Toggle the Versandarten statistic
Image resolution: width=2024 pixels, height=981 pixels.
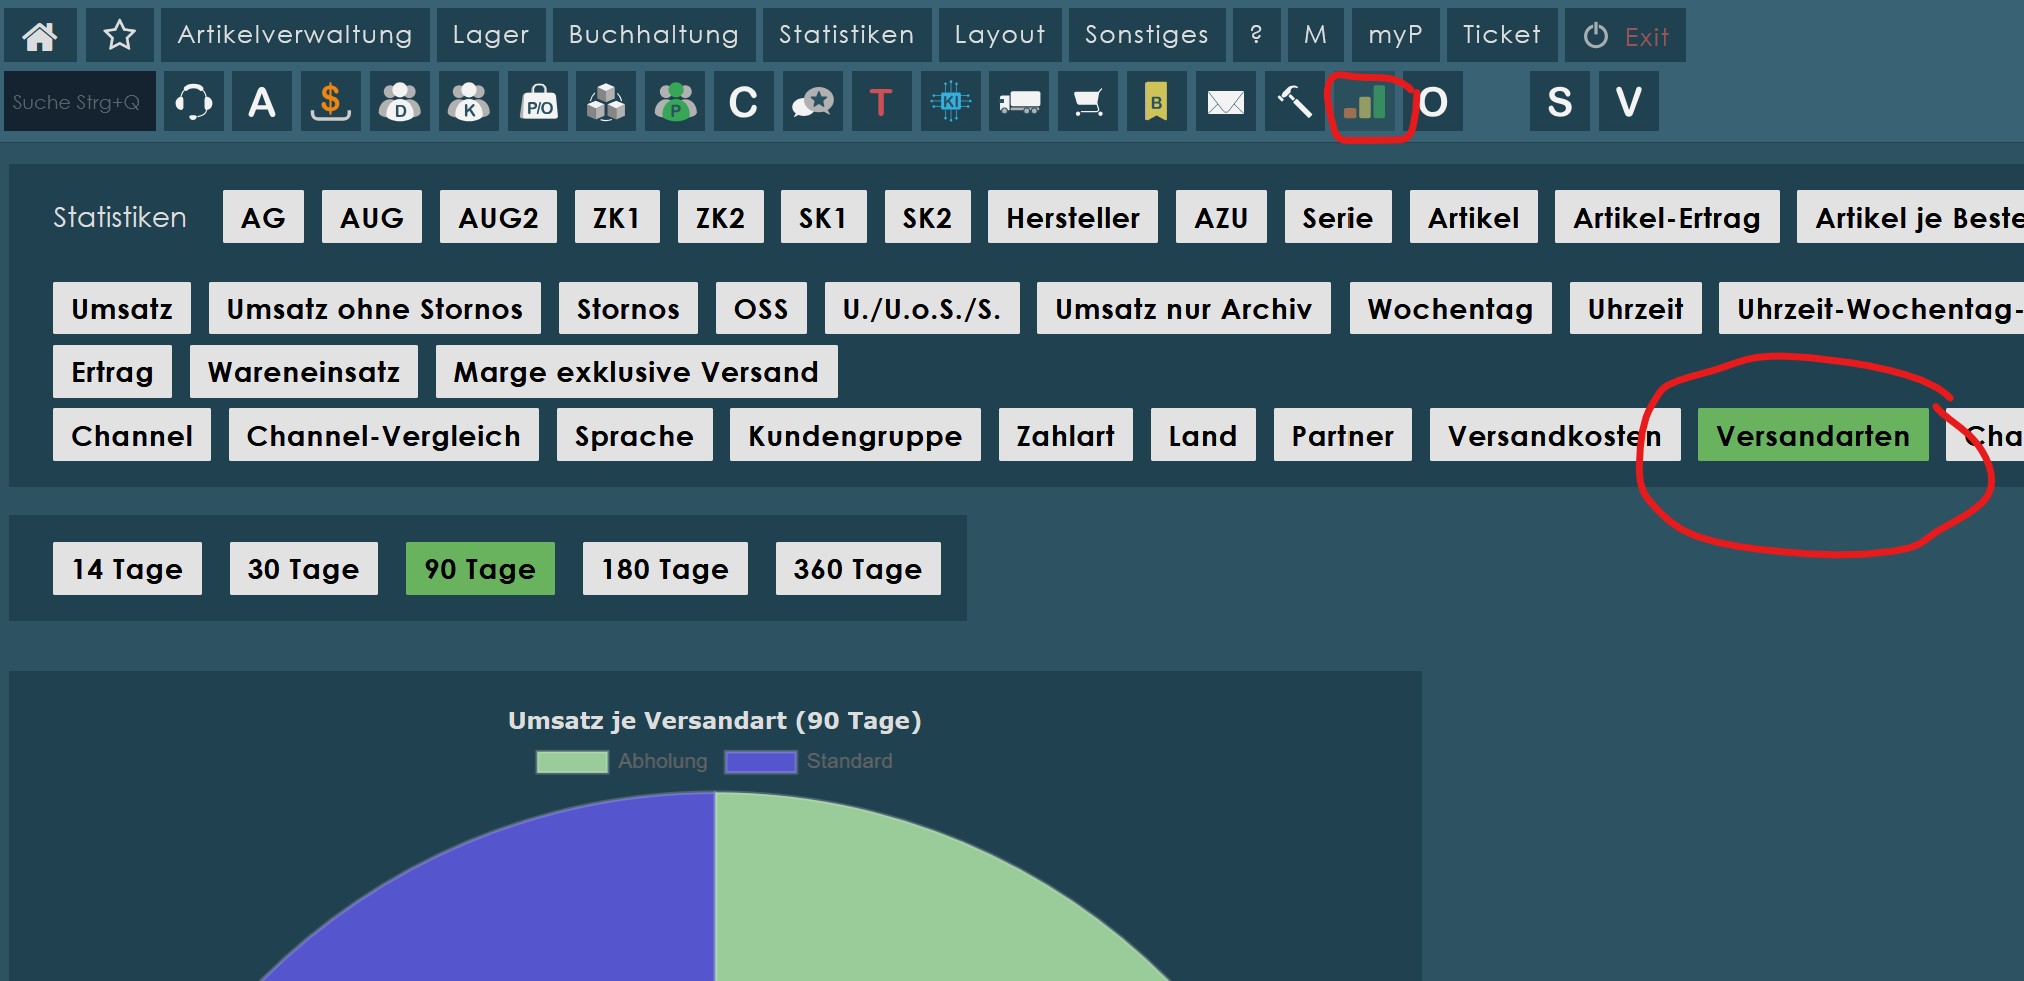coord(1813,435)
